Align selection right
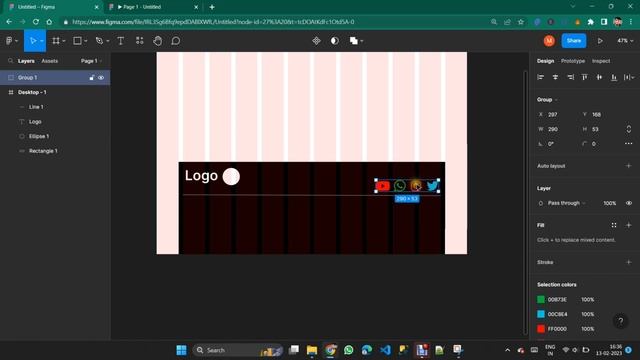This screenshot has width=640, height=360. pyautogui.click(x=570, y=77)
